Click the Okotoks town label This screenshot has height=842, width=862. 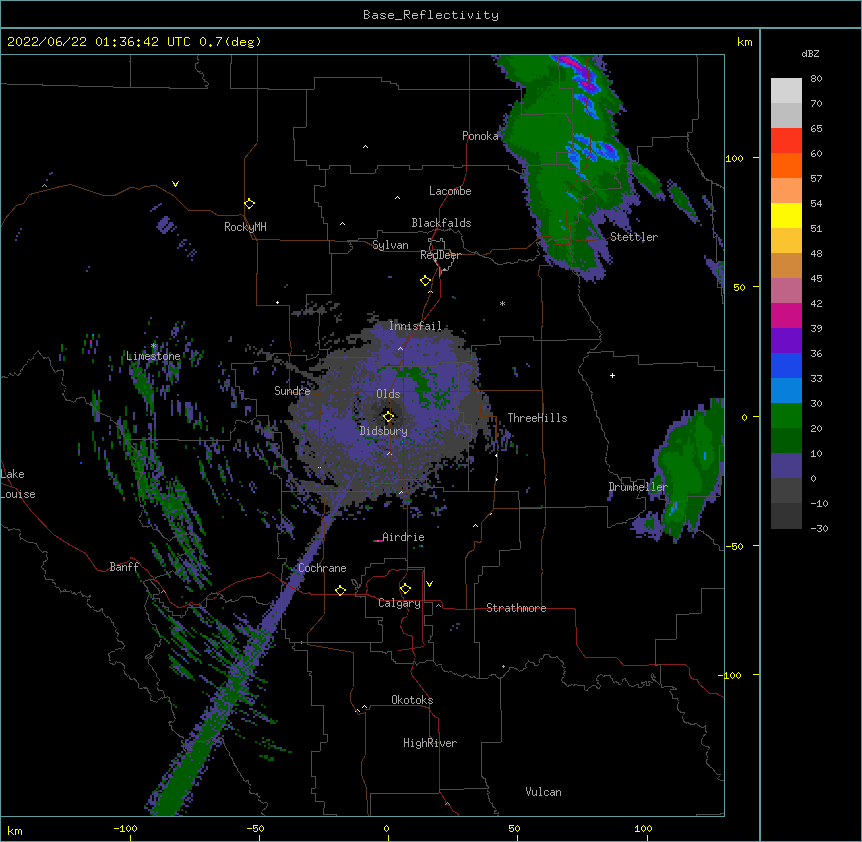point(412,700)
